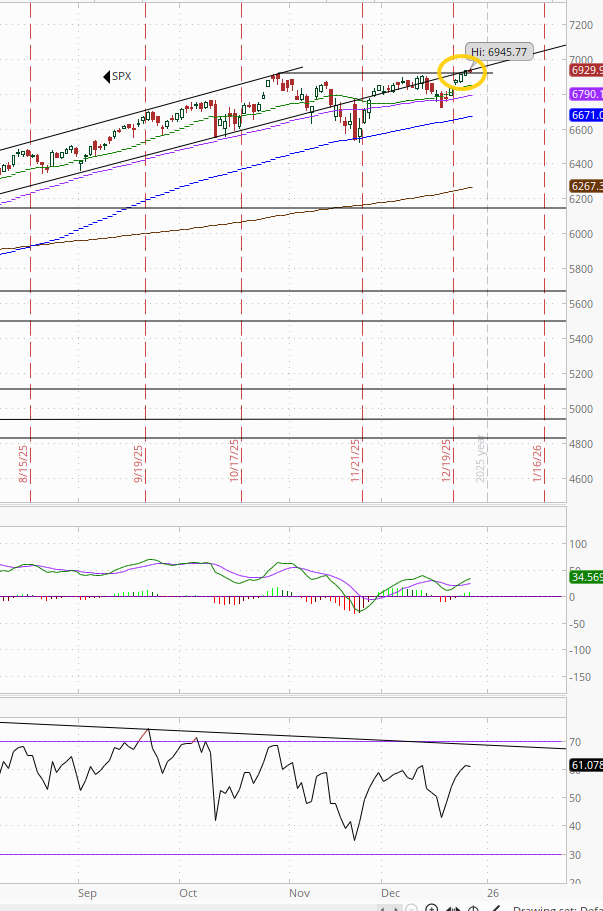The width and height of the screenshot is (603, 911).
Task: Click the 5400 price axis label
Action: click(581, 339)
